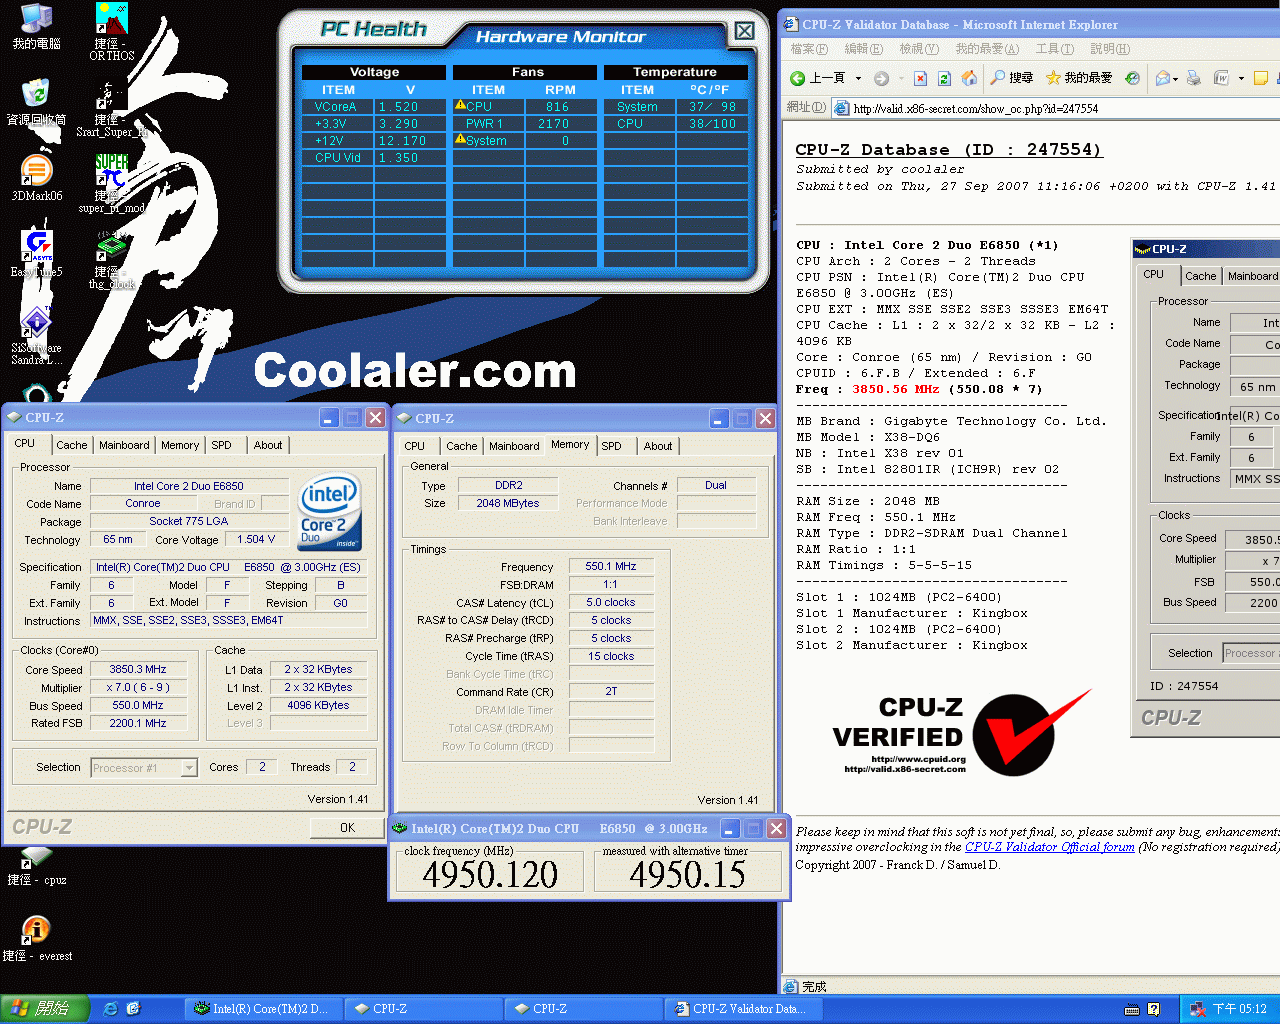Launch the everest desktop shortcut
This screenshot has width=1280, height=1024.
36,938
